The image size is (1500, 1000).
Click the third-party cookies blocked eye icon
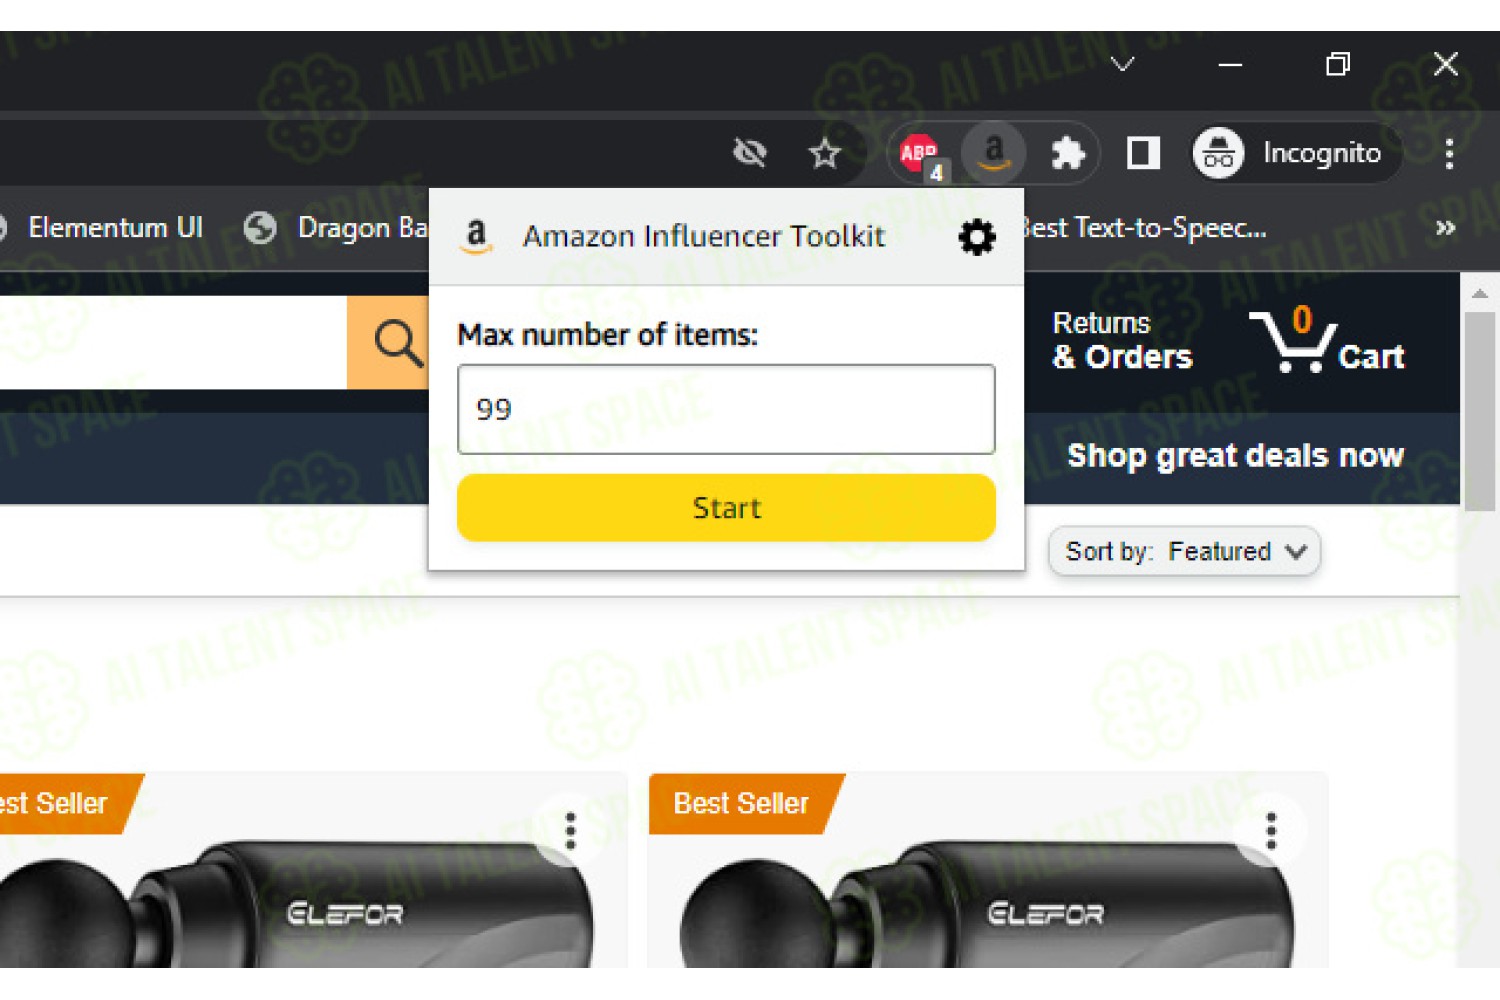749,153
